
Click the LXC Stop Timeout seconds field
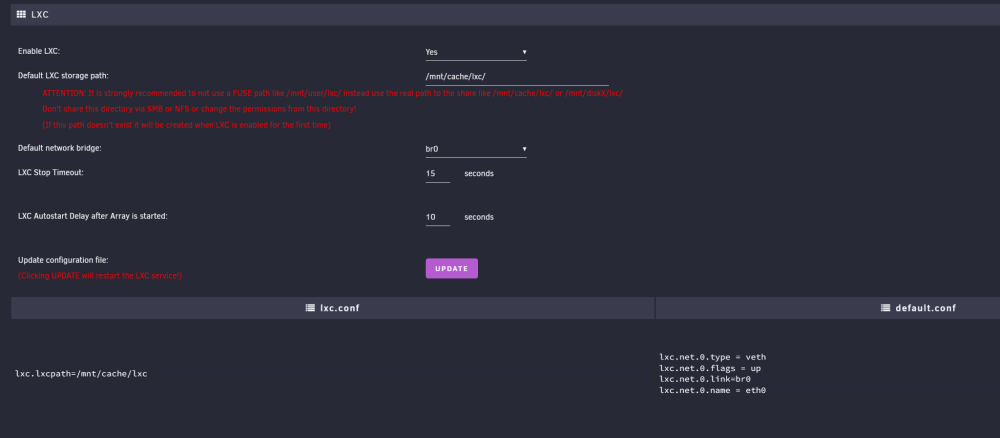point(438,173)
